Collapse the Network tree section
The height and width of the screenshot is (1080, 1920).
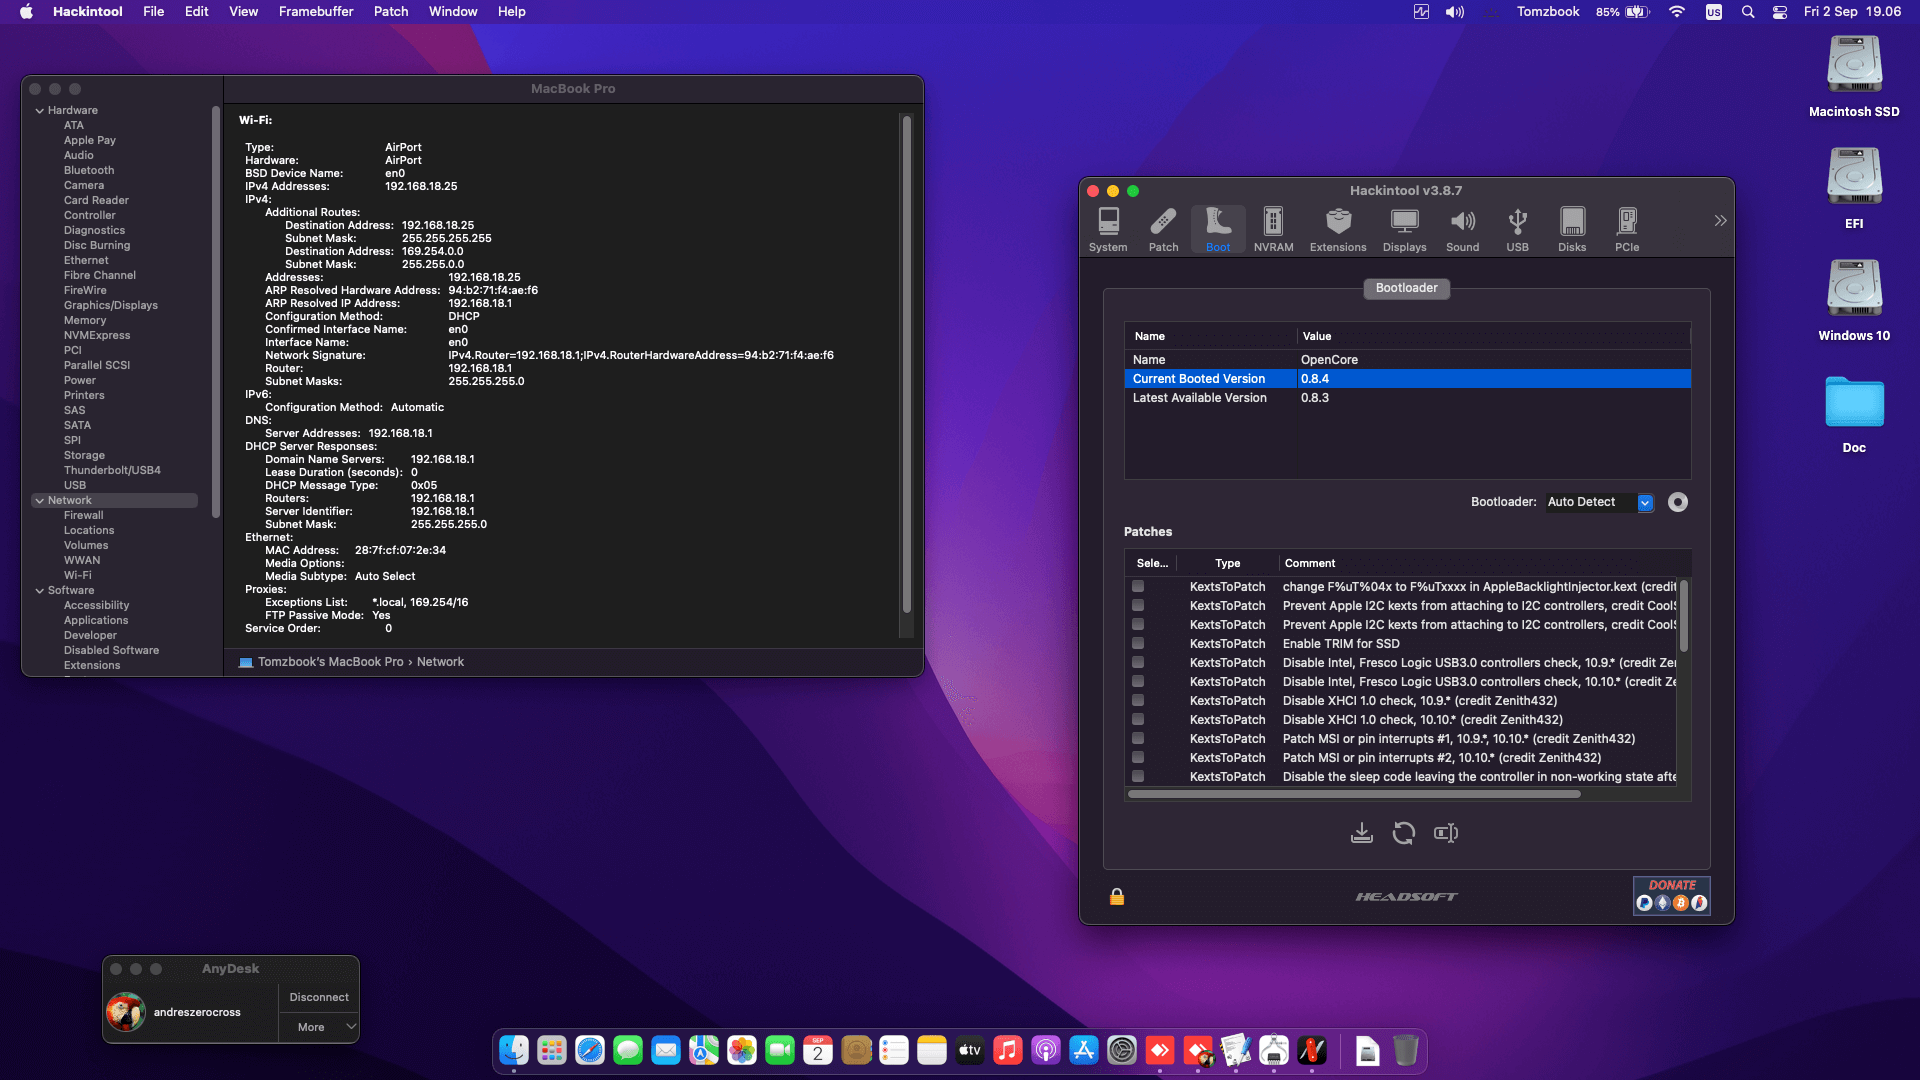pyautogui.click(x=39, y=500)
